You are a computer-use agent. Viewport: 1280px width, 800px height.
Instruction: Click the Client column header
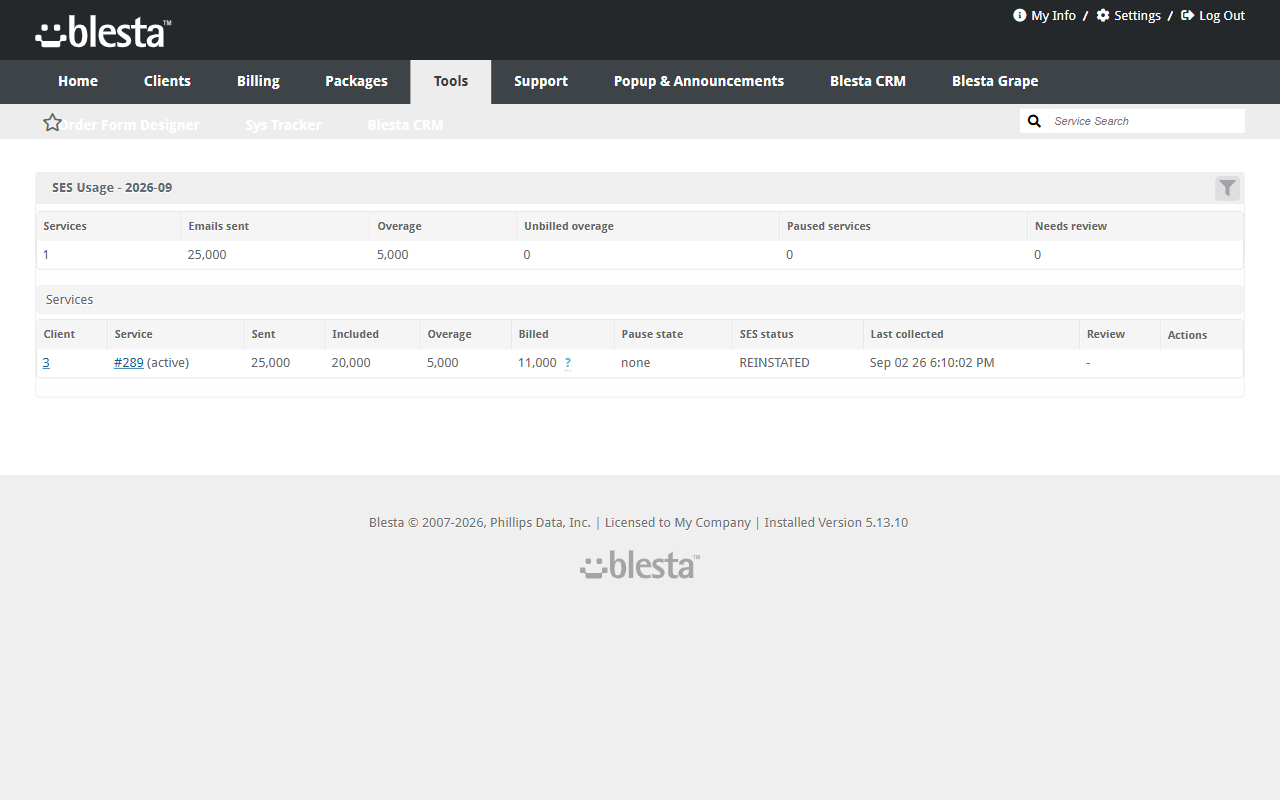click(x=59, y=334)
